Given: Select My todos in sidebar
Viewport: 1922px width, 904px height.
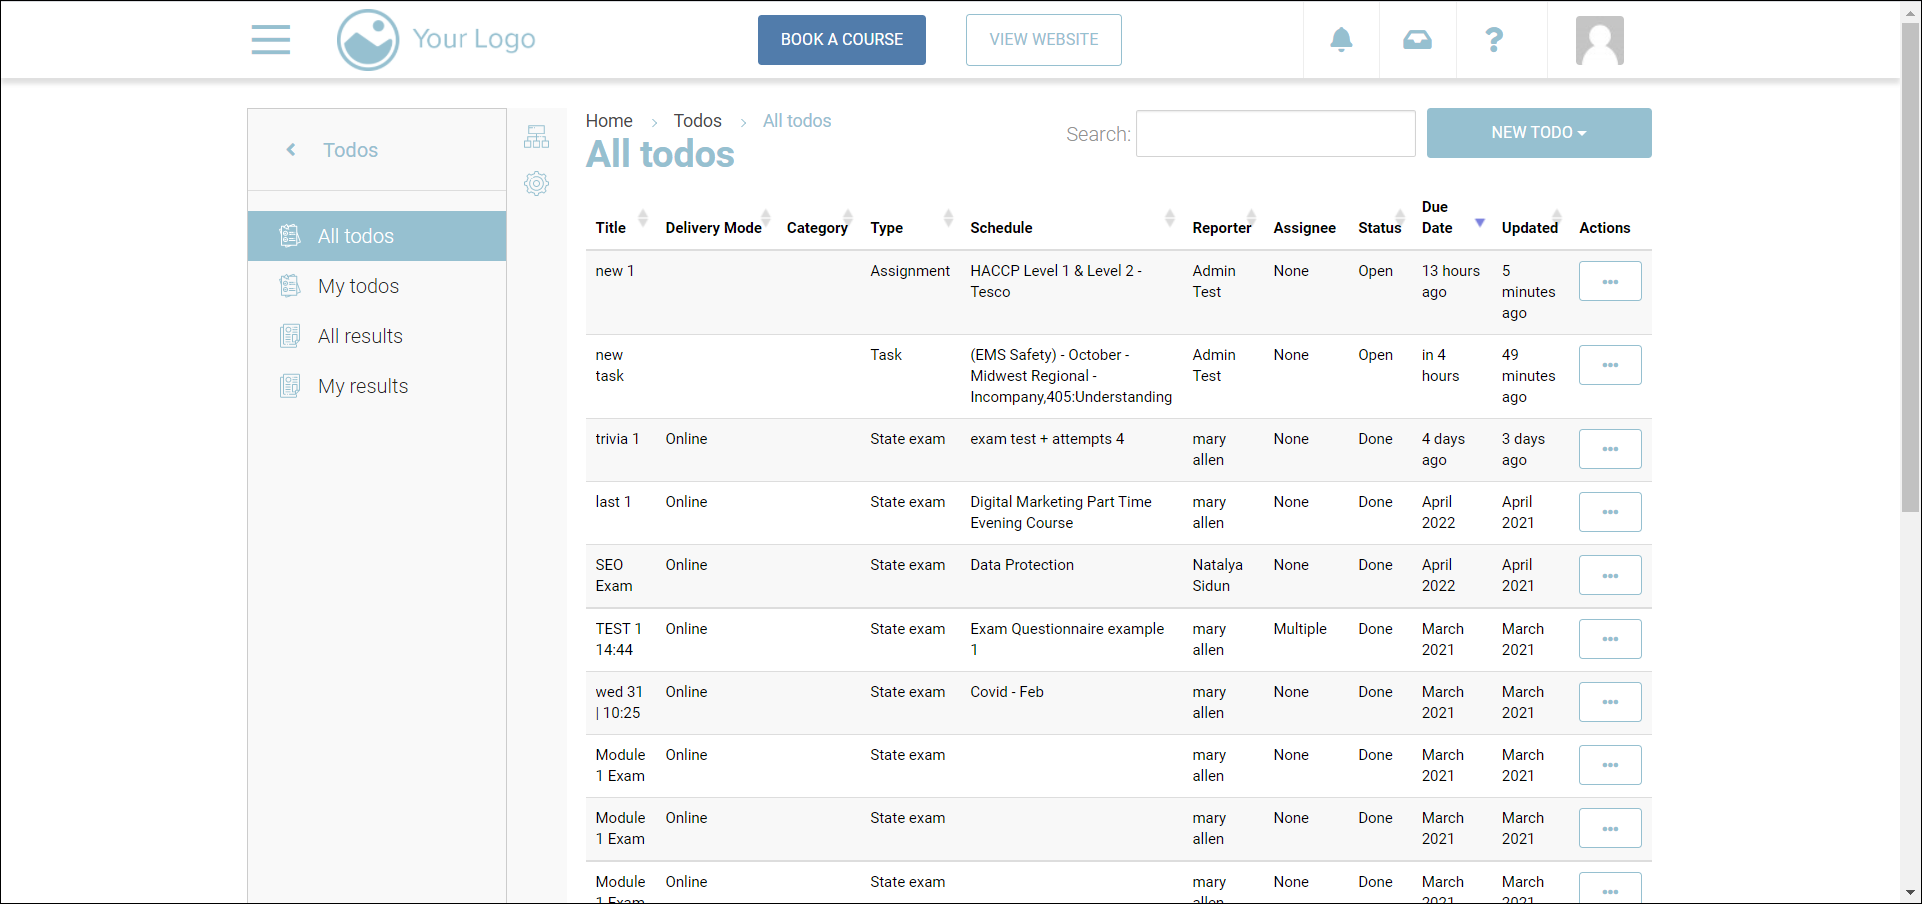Looking at the screenshot, I should (x=358, y=286).
